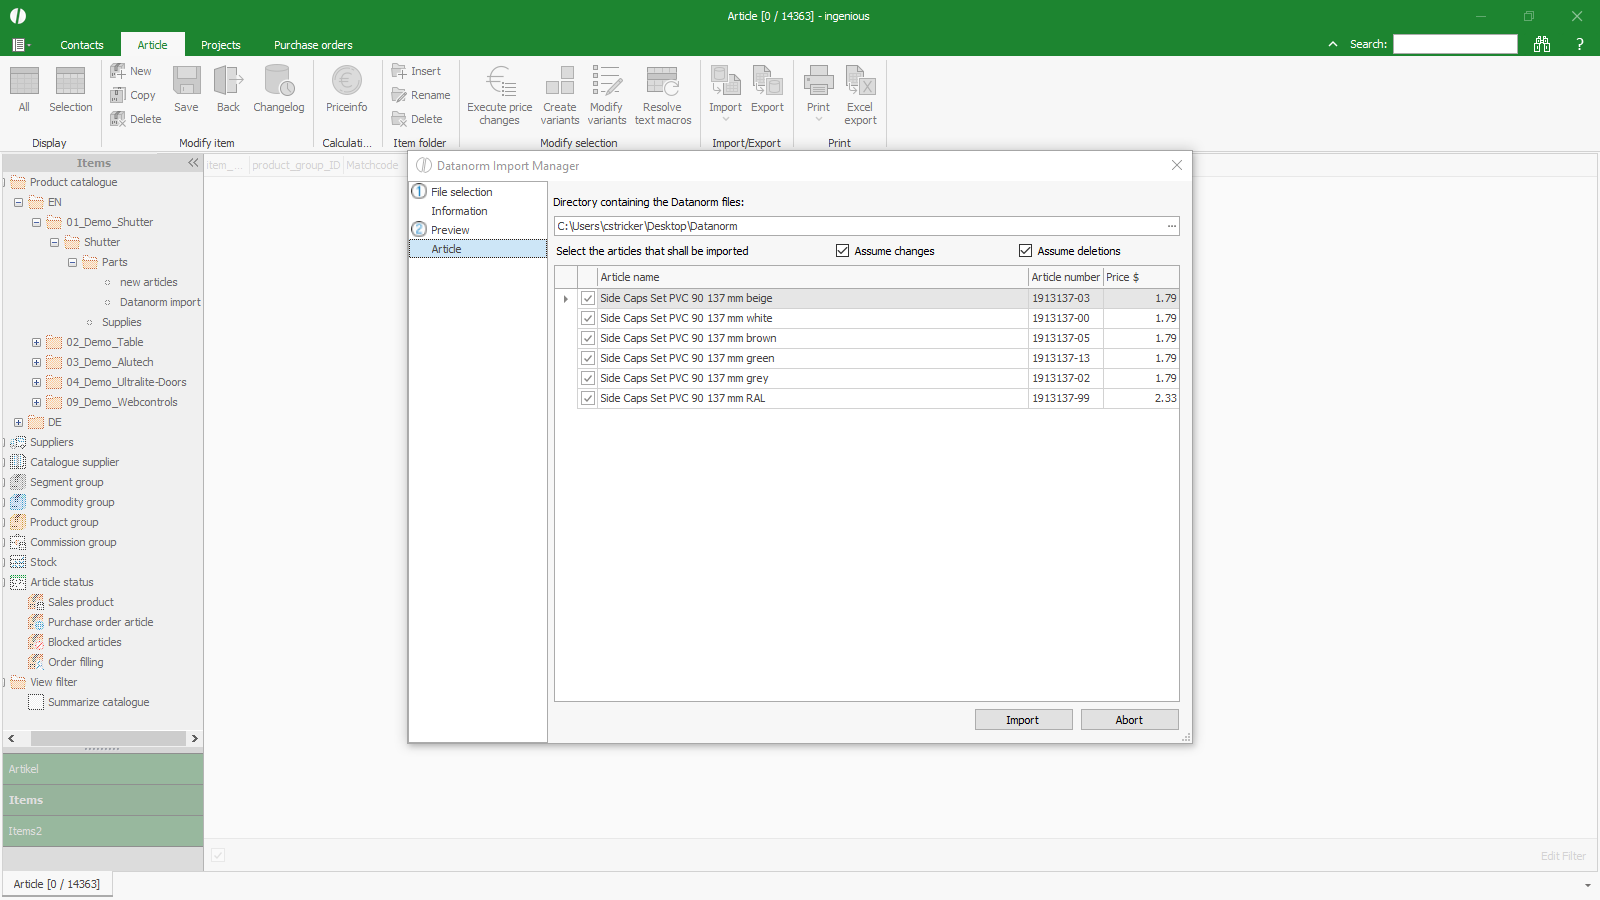Open Resolve text macros tool

[x=662, y=82]
